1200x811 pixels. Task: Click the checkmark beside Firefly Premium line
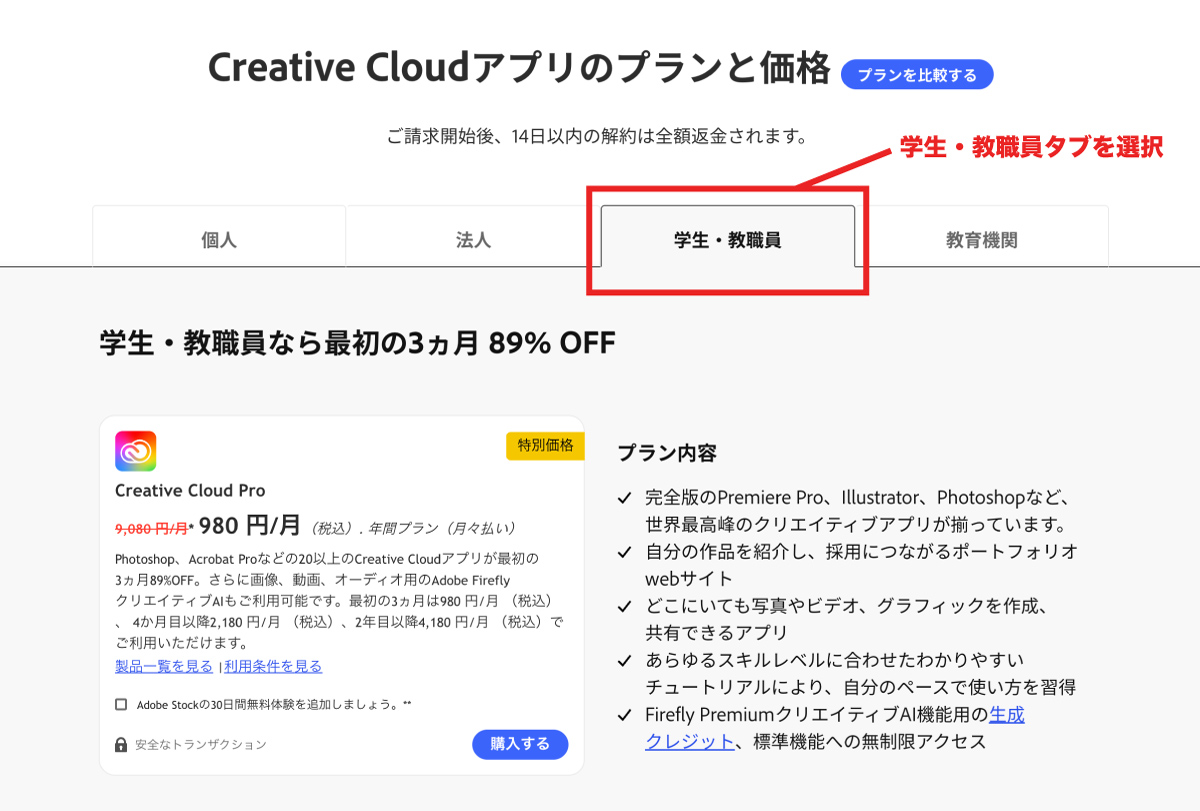pos(625,715)
